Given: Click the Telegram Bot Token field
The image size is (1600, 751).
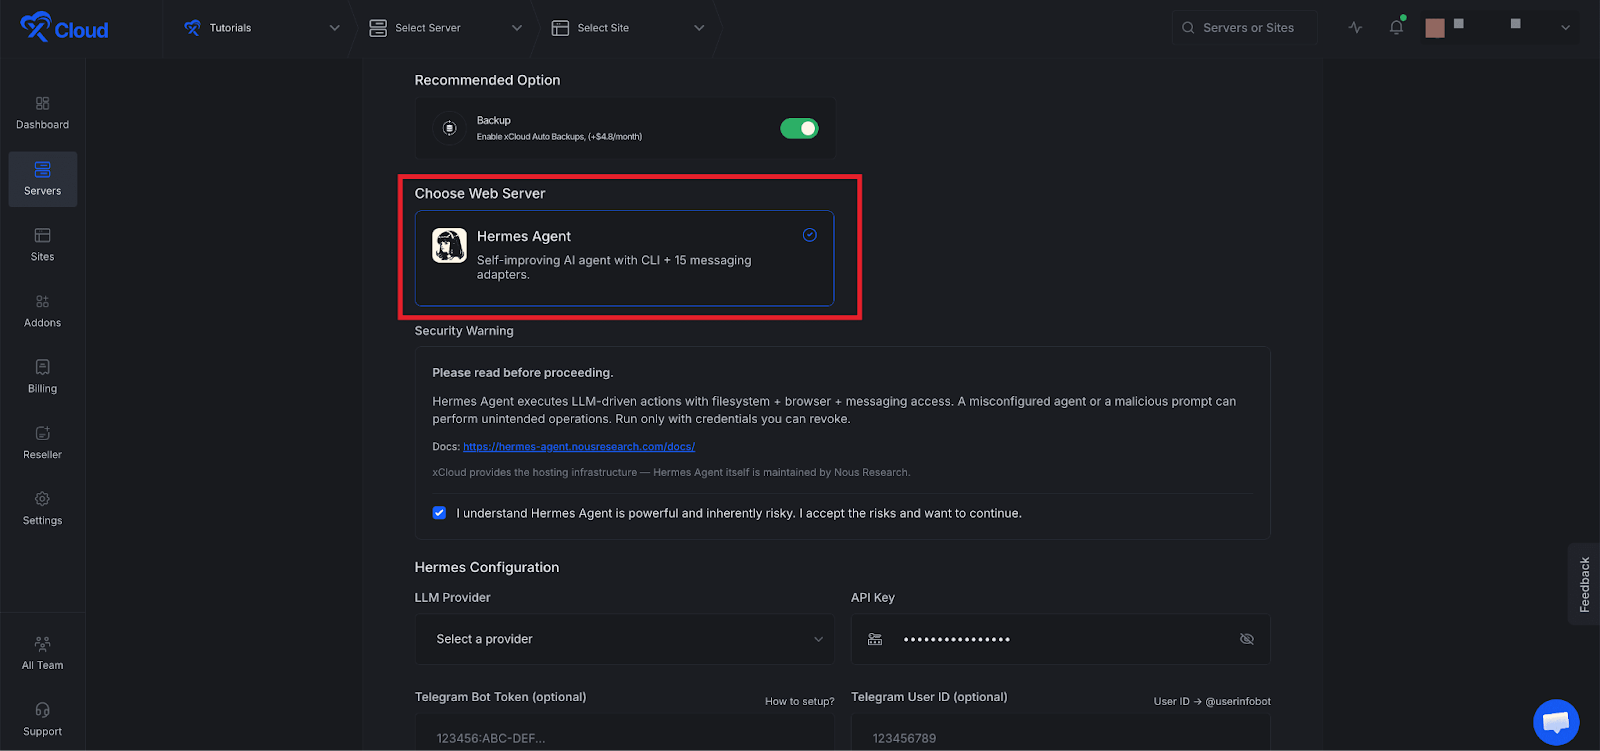Looking at the screenshot, I should 624,735.
